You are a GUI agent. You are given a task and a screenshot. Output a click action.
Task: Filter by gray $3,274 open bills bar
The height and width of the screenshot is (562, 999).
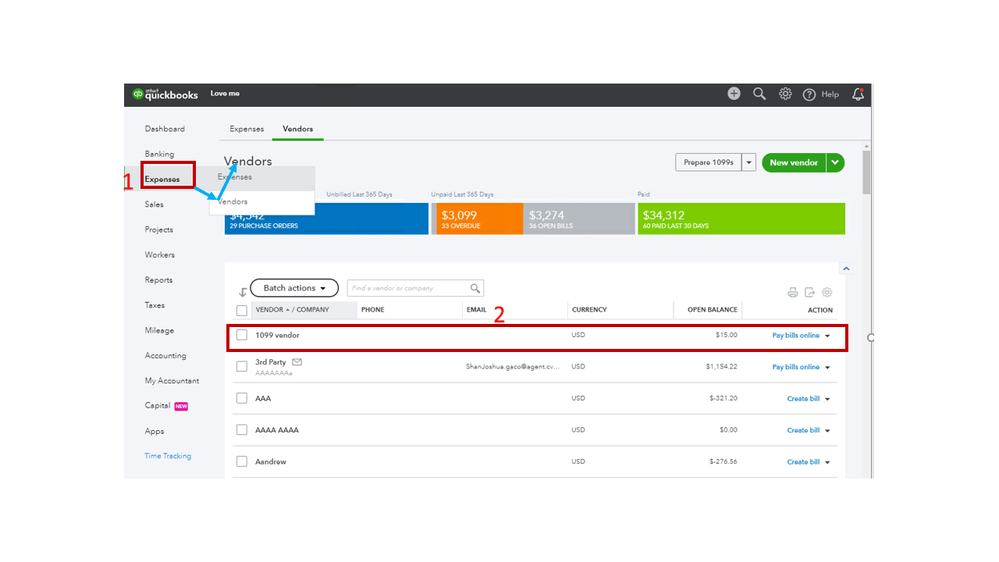point(579,219)
